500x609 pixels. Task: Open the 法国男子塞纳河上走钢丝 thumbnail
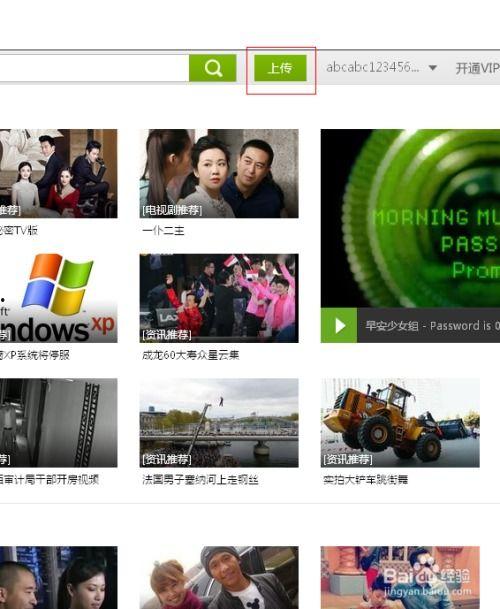[x=219, y=423]
